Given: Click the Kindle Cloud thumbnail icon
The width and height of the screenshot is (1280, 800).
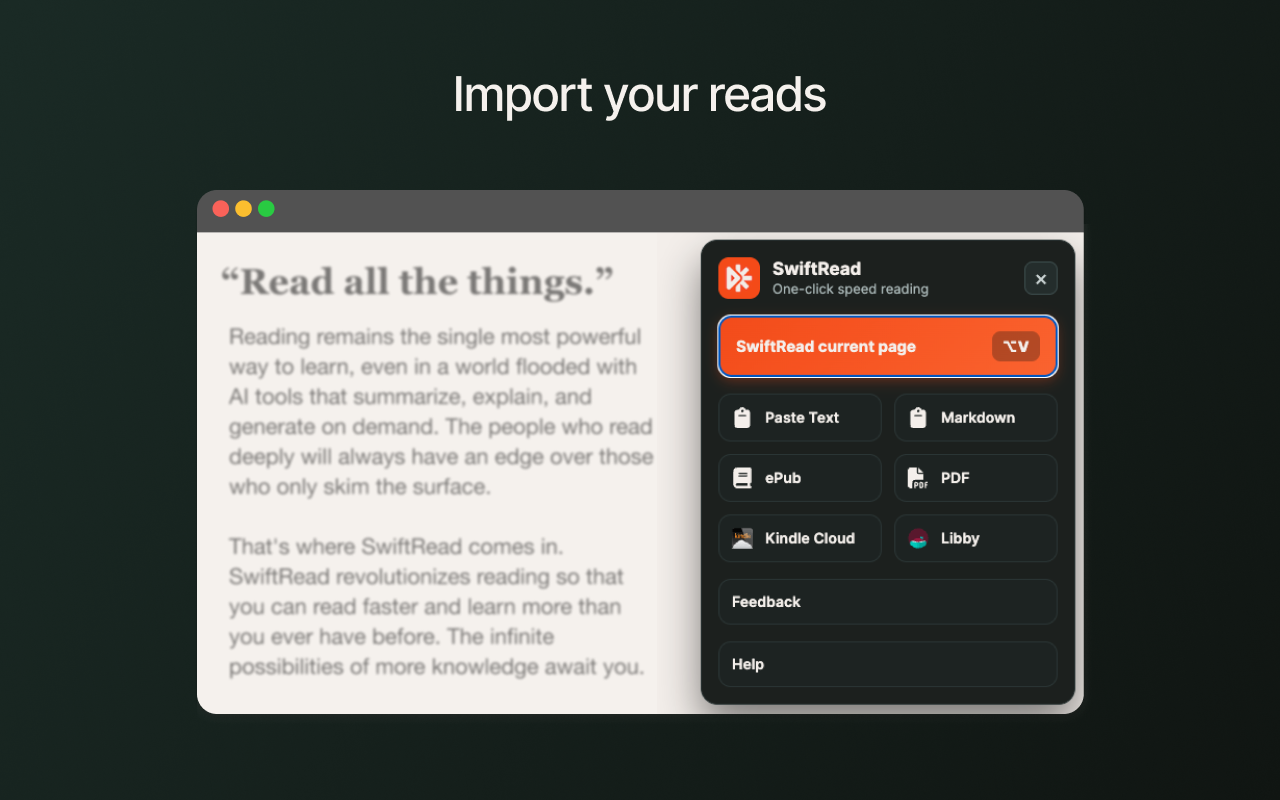Looking at the screenshot, I should 742,538.
